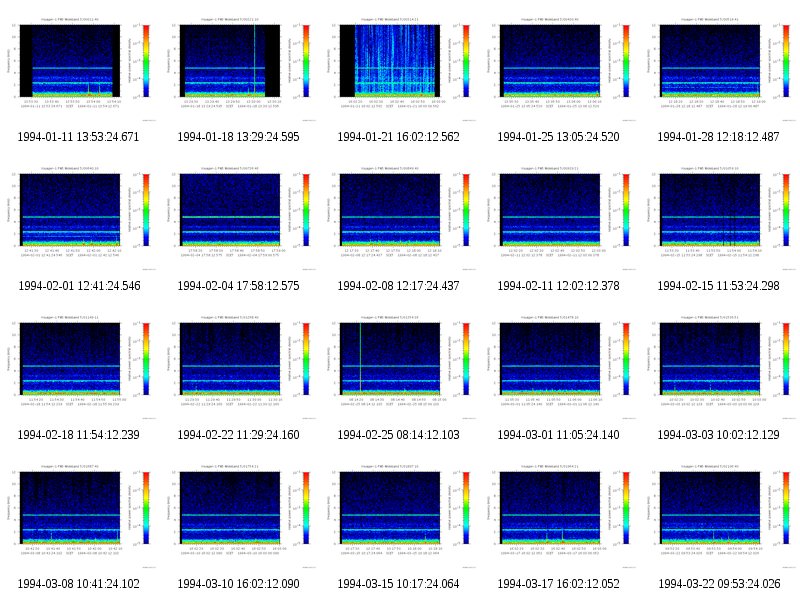Open the 1994-02-04 17:58:12.575 spectrogram thumbnail

tap(238, 219)
